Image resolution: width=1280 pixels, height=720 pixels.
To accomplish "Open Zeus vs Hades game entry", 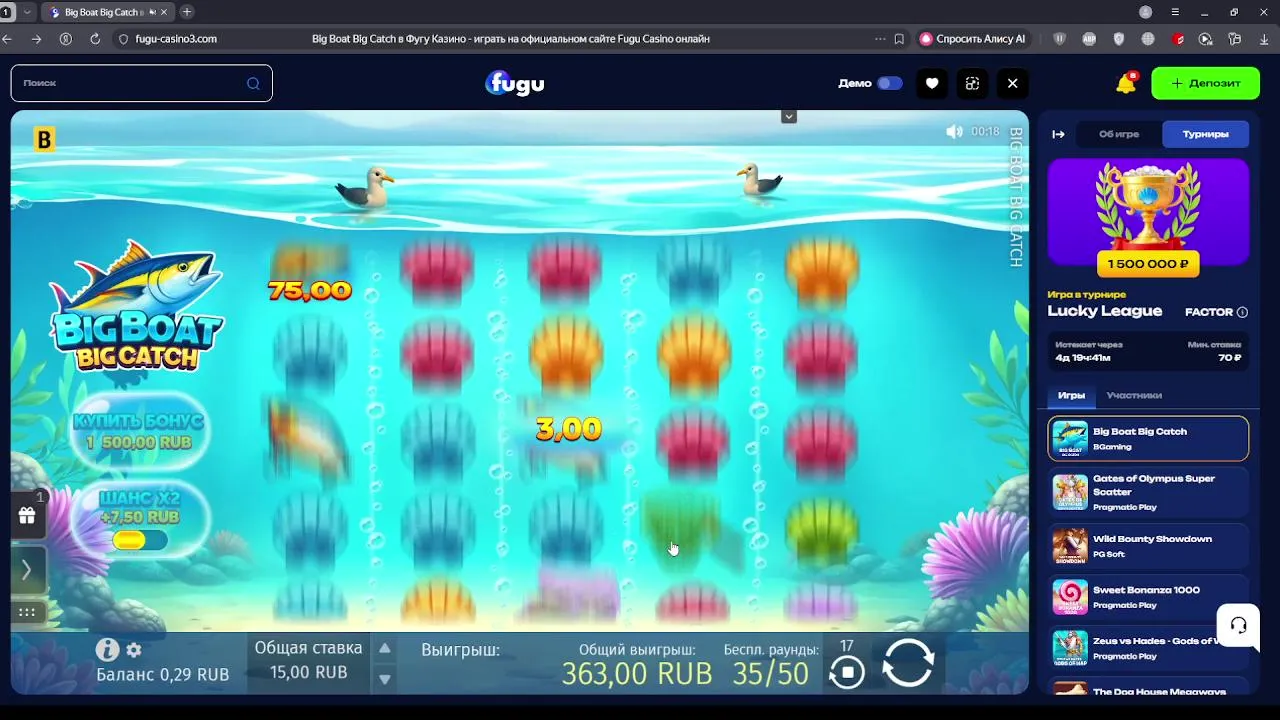I will pos(1148,648).
